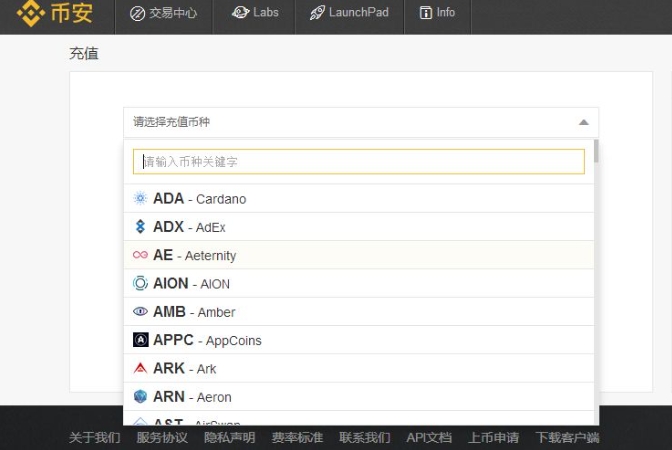Click the 请选择充值币种 dropdown field

tap(361, 123)
